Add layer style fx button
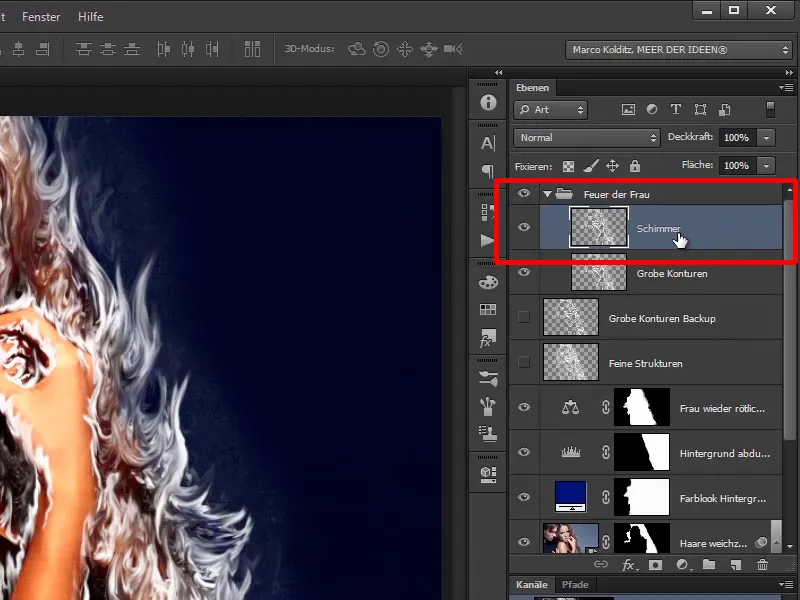800x600 pixels. (630, 565)
